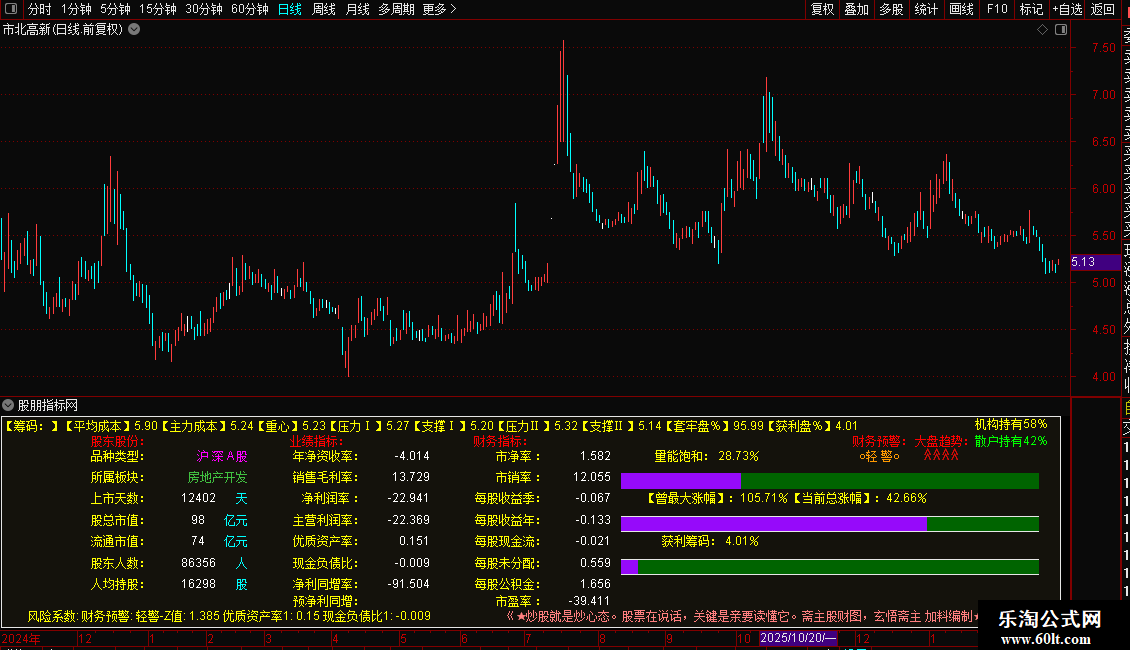1130x650 pixels.
Task: Click the 2024年 label on time axis
Action: [21, 638]
